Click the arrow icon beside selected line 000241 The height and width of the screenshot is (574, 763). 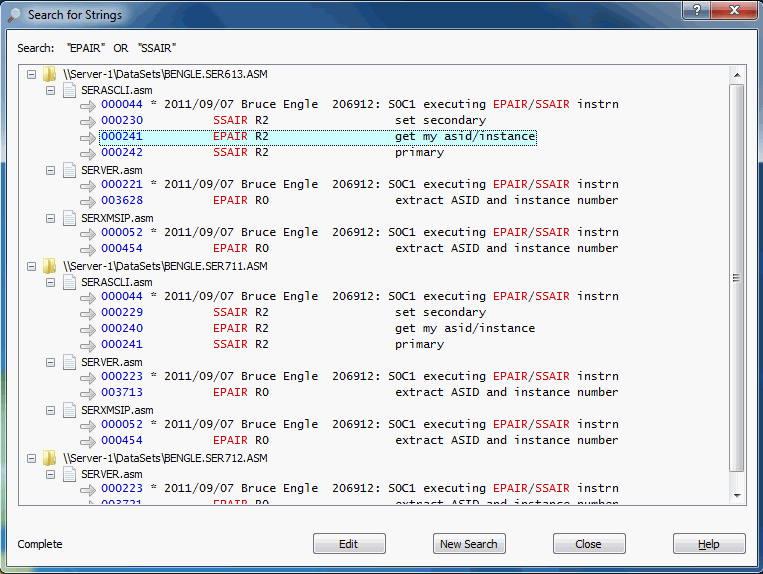point(88,138)
